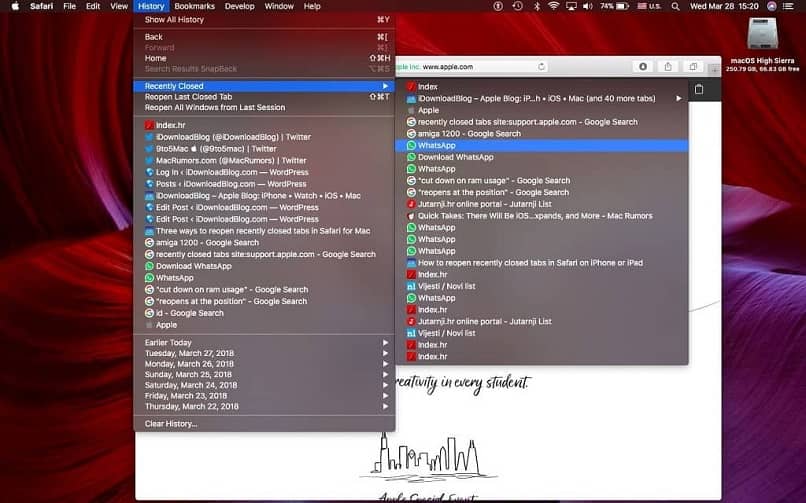Screen dimensions: 806x503
Task: Expand Thursday, March 22, 2018 history
Action: [x=264, y=406]
